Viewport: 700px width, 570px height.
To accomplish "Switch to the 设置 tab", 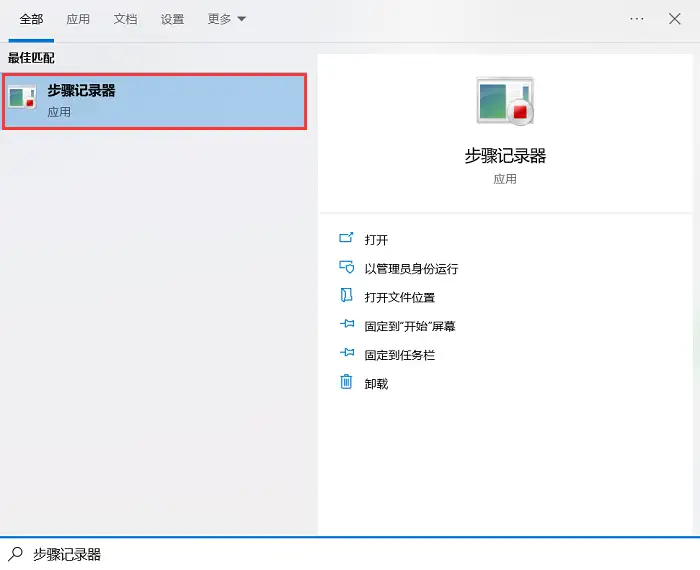I will (172, 19).
